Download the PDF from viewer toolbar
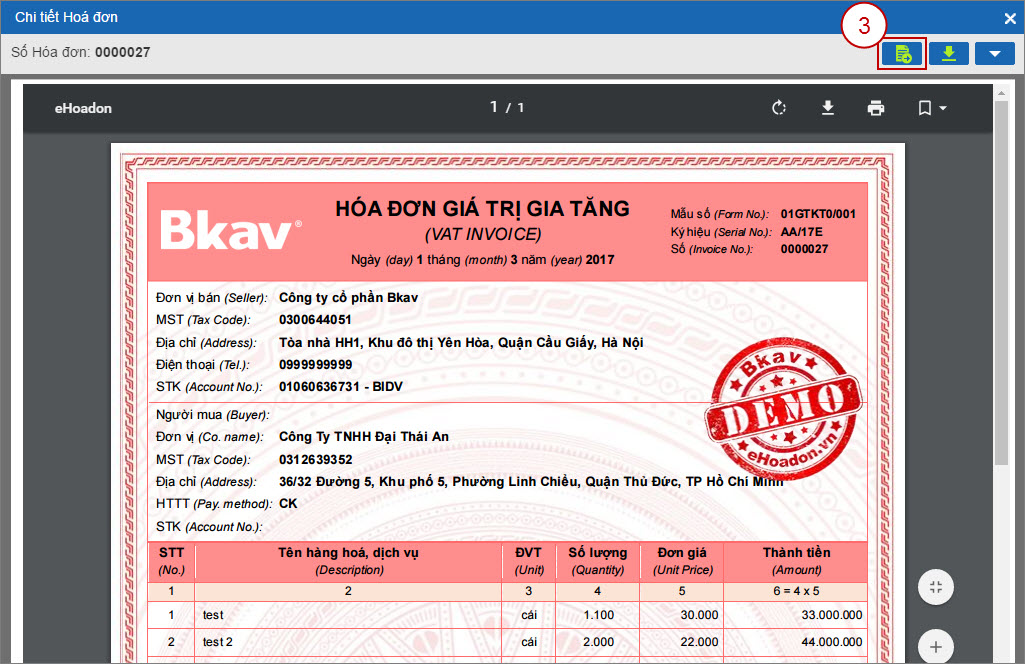 (828, 108)
